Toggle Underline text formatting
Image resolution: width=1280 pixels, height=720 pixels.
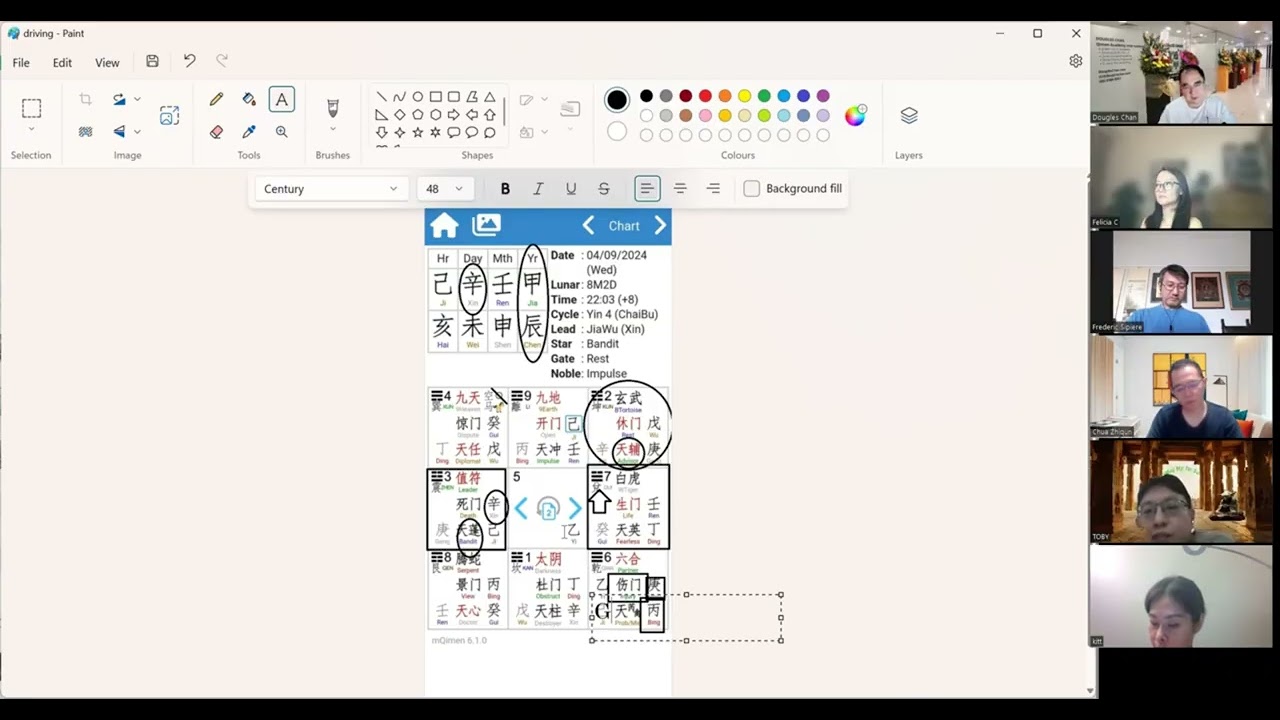click(571, 188)
